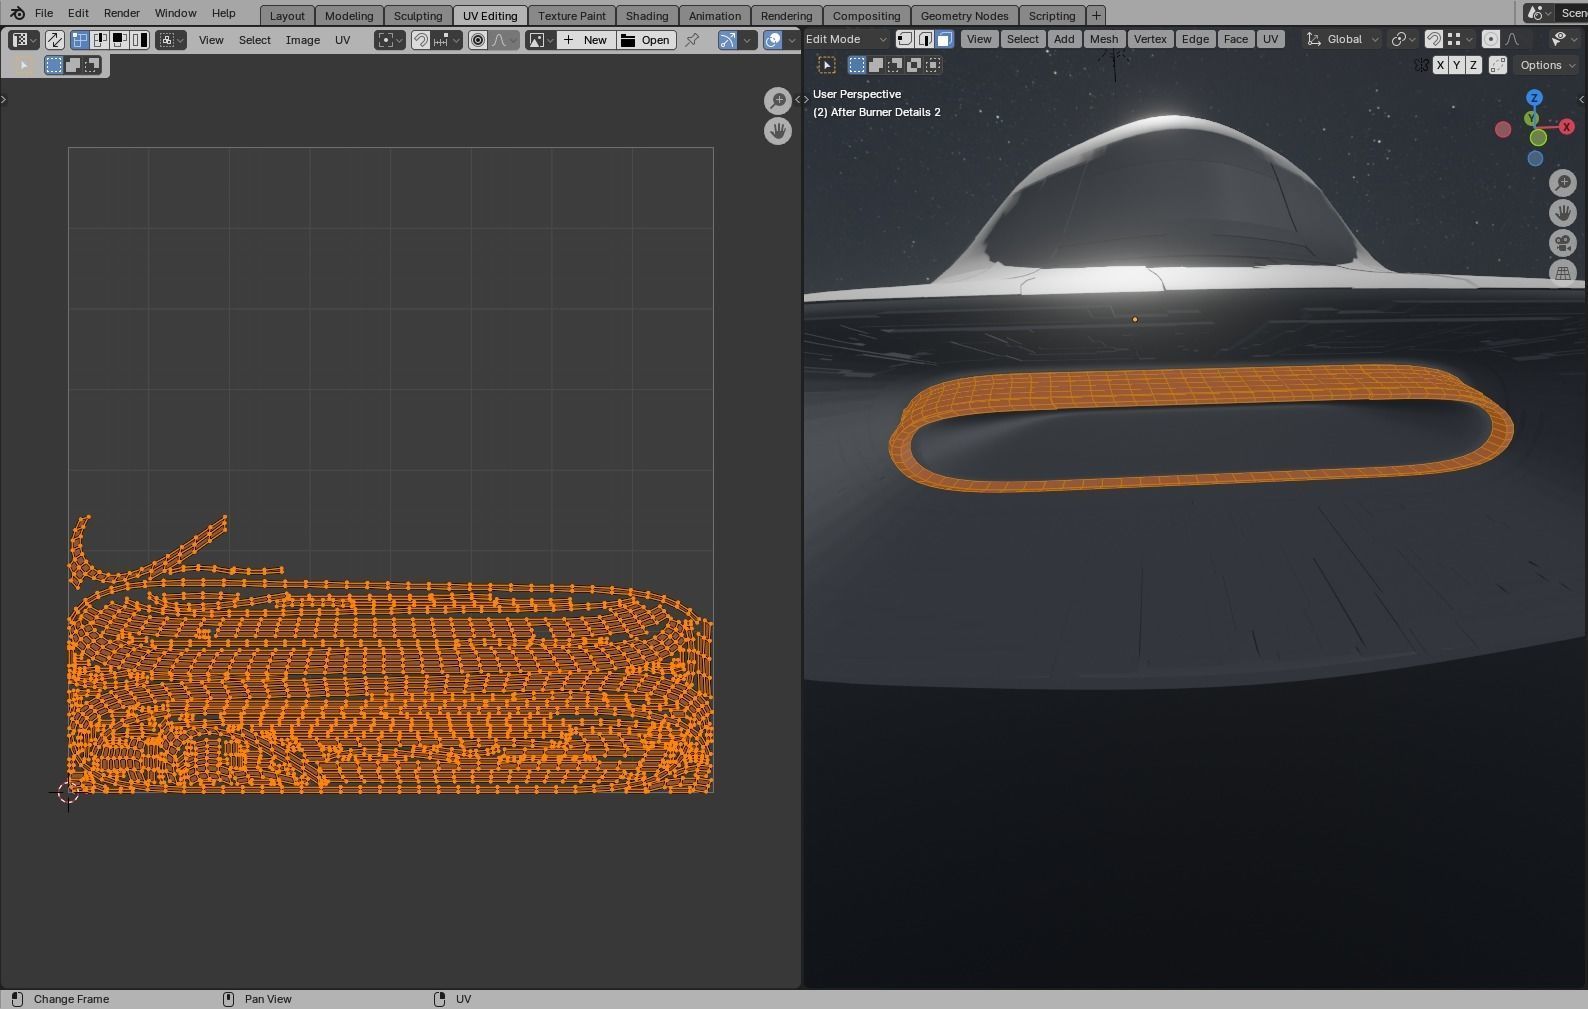Toggle proportional editing in 3D viewport
Screen dimensions: 1588x1009
pos(1491,39)
